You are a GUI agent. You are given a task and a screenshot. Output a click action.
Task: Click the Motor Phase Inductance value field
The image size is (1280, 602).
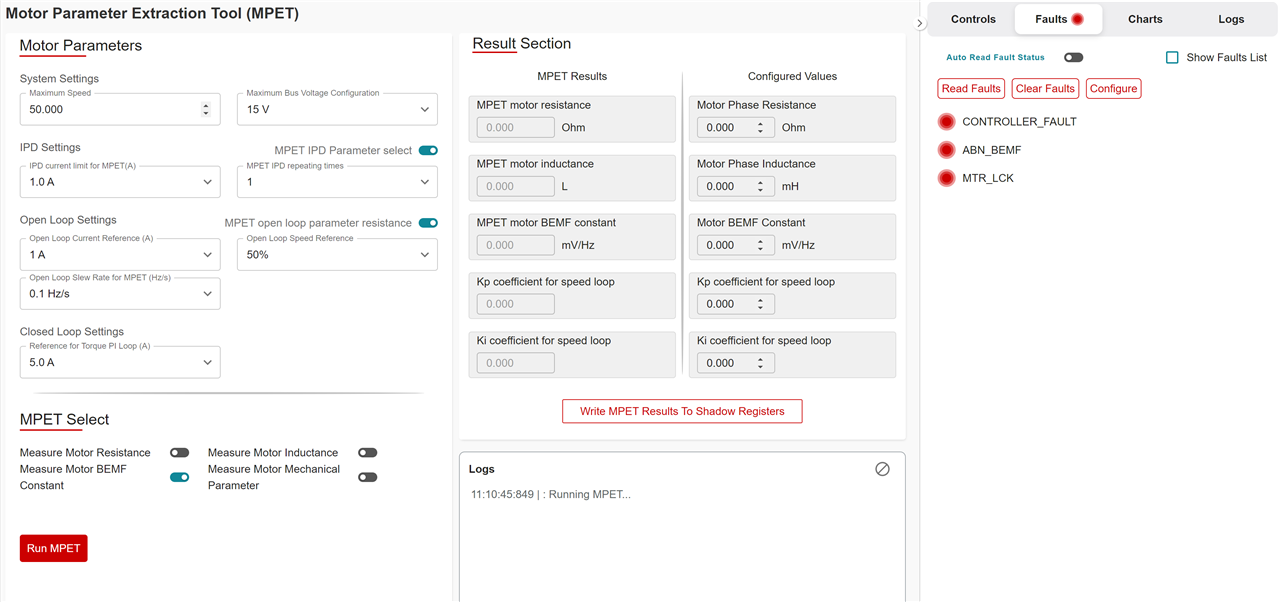coord(724,187)
